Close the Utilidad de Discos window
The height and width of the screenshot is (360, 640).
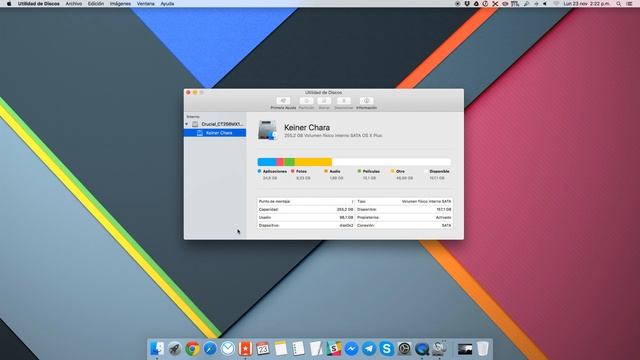188,93
